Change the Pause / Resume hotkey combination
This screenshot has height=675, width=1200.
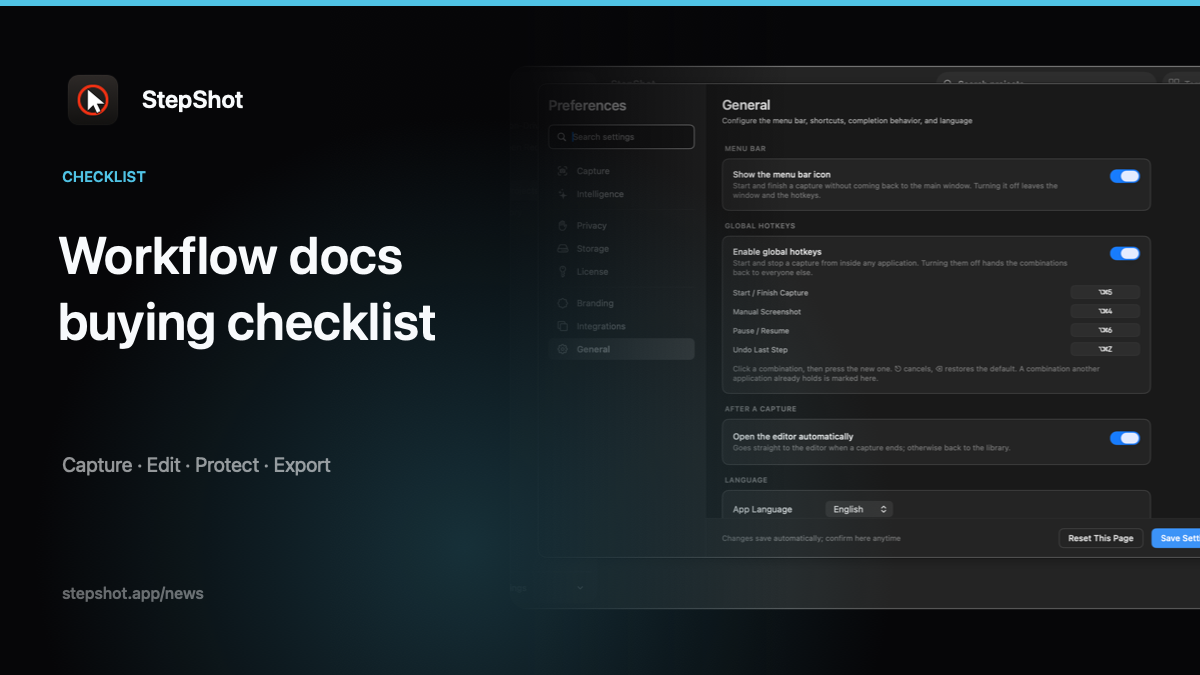point(1105,330)
